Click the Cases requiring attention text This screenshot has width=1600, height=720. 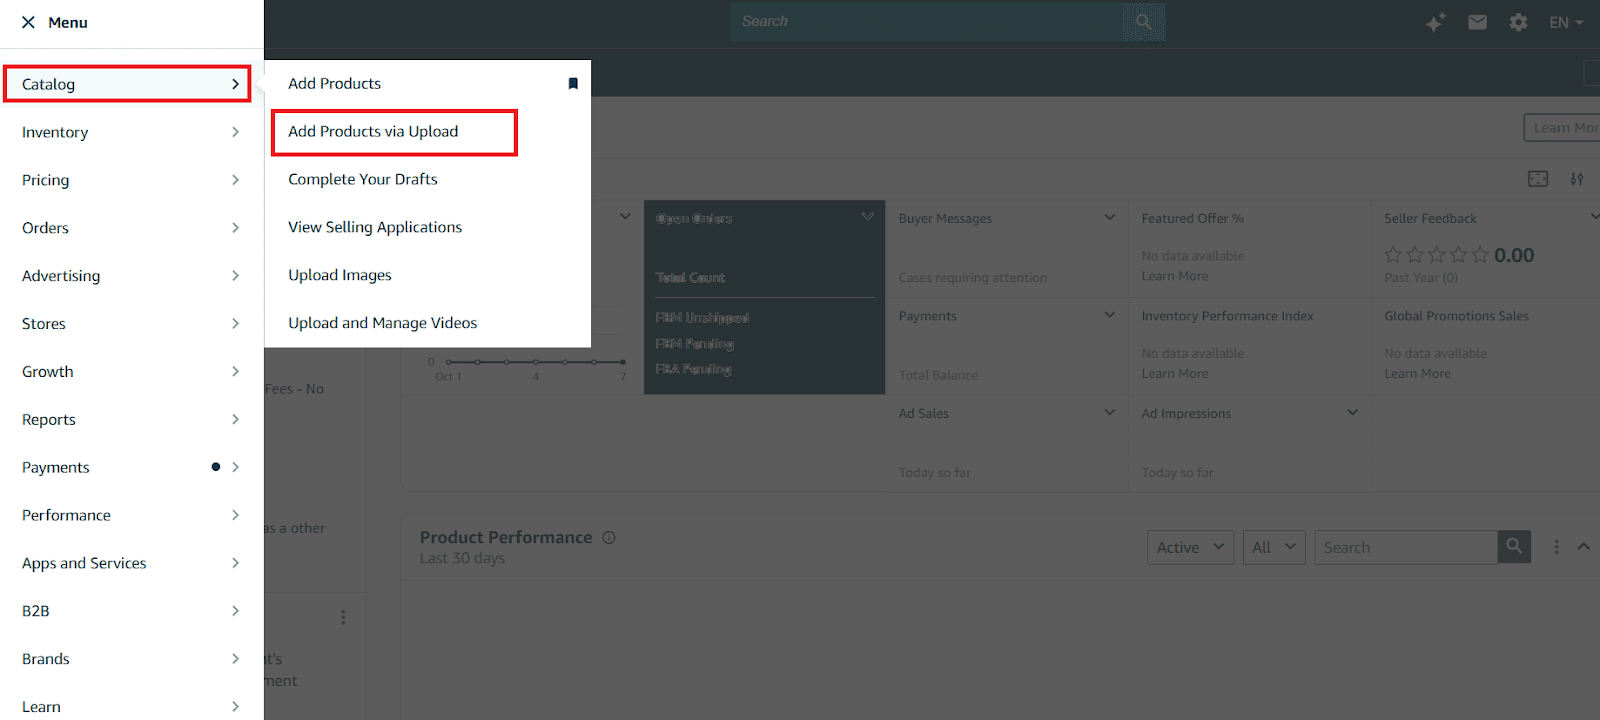pyautogui.click(x=973, y=278)
